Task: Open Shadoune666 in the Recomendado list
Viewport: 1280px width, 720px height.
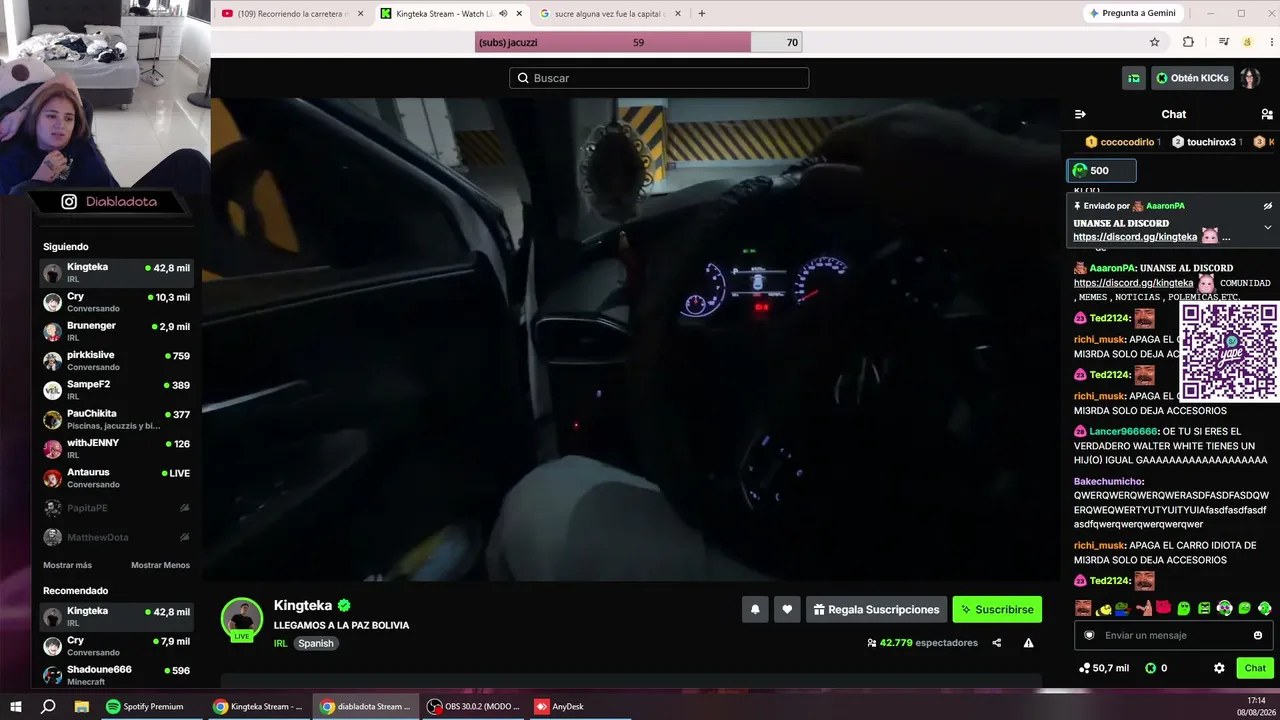Action: [x=116, y=675]
